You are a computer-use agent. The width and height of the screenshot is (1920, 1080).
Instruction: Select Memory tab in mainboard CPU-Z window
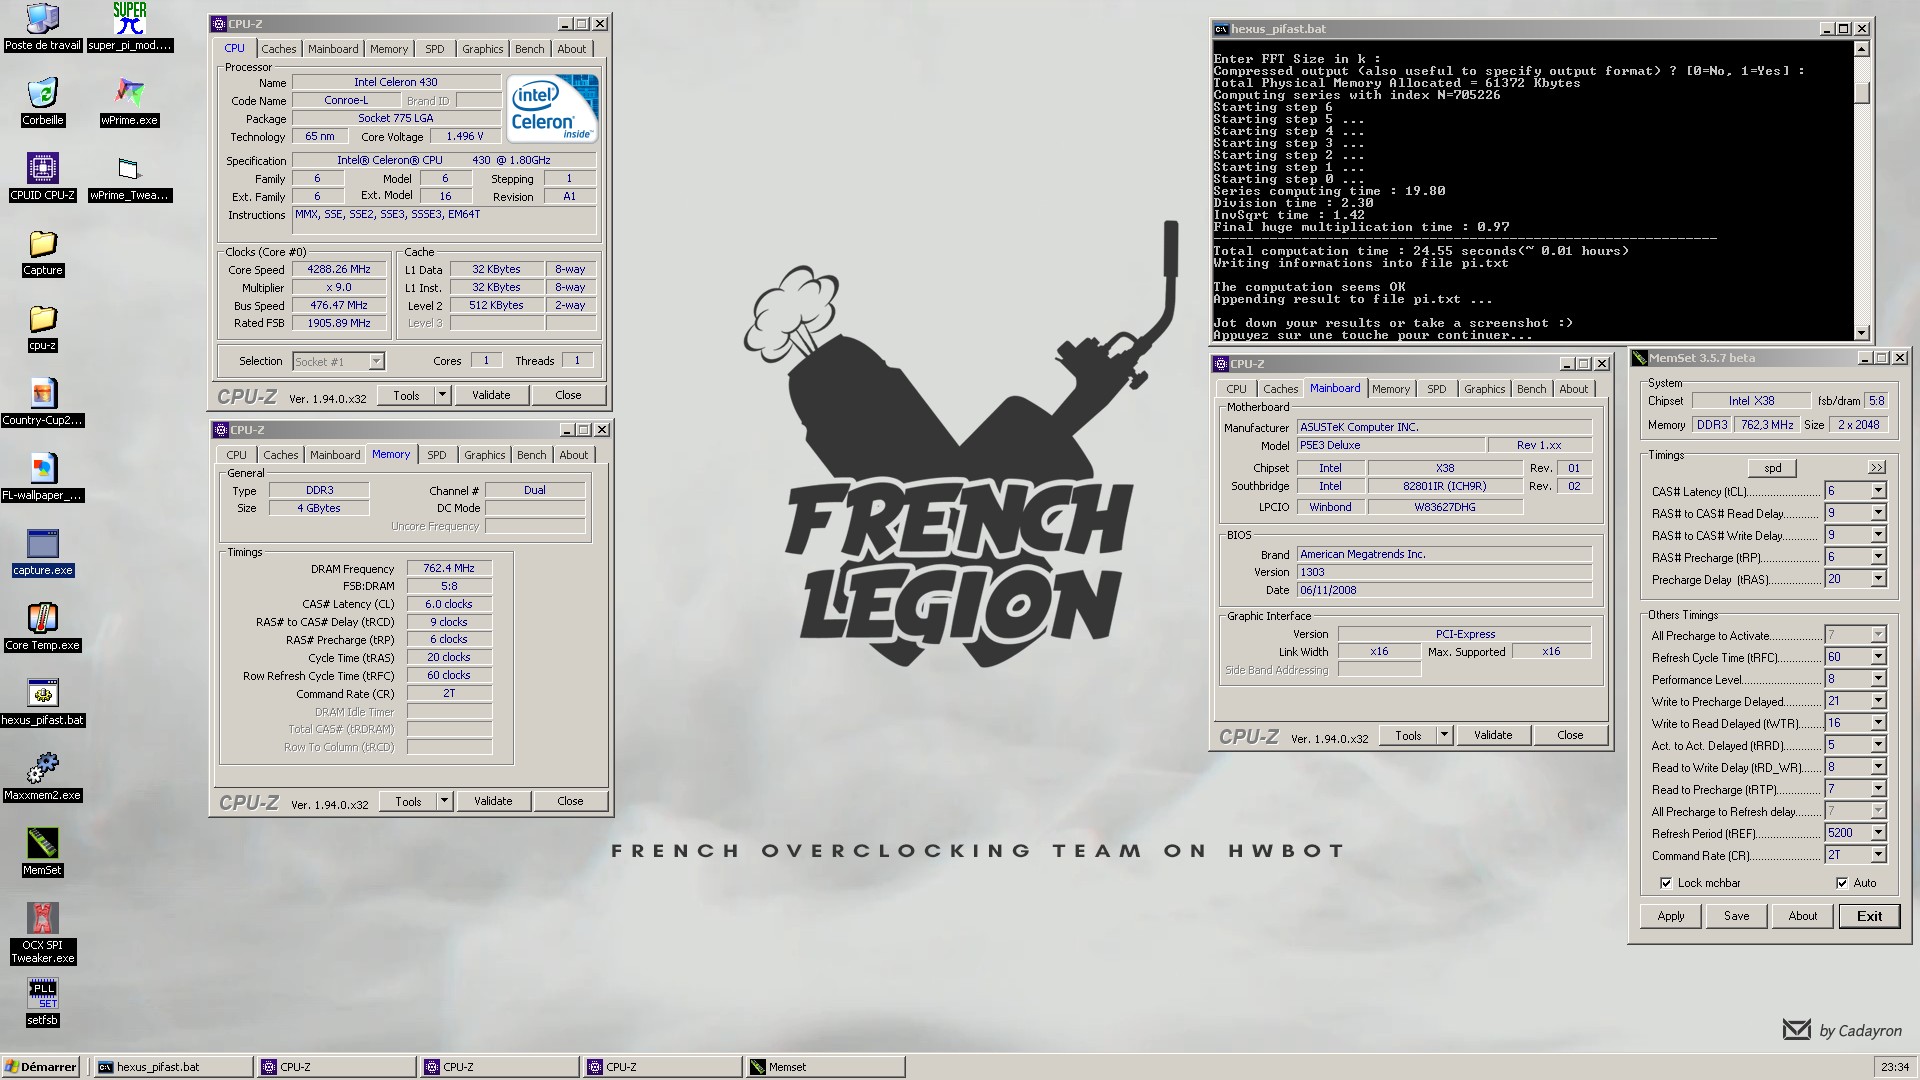tap(1391, 389)
